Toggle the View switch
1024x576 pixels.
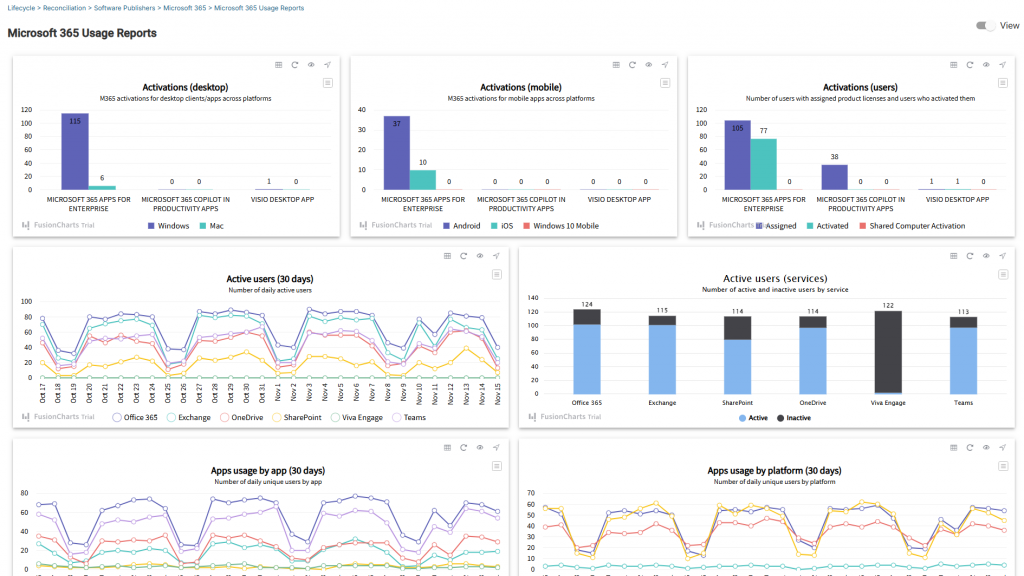(x=986, y=26)
